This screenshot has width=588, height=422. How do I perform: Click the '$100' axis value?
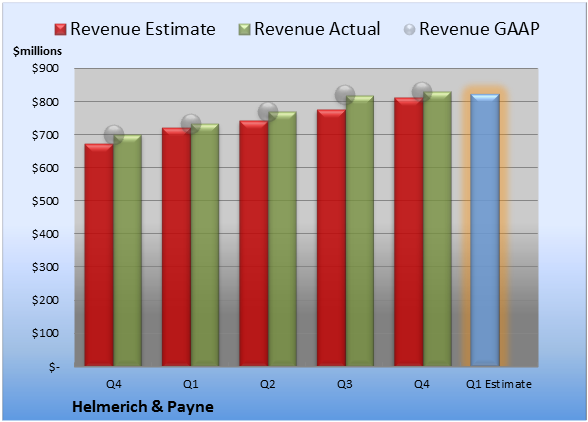pyautogui.click(x=45, y=333)
